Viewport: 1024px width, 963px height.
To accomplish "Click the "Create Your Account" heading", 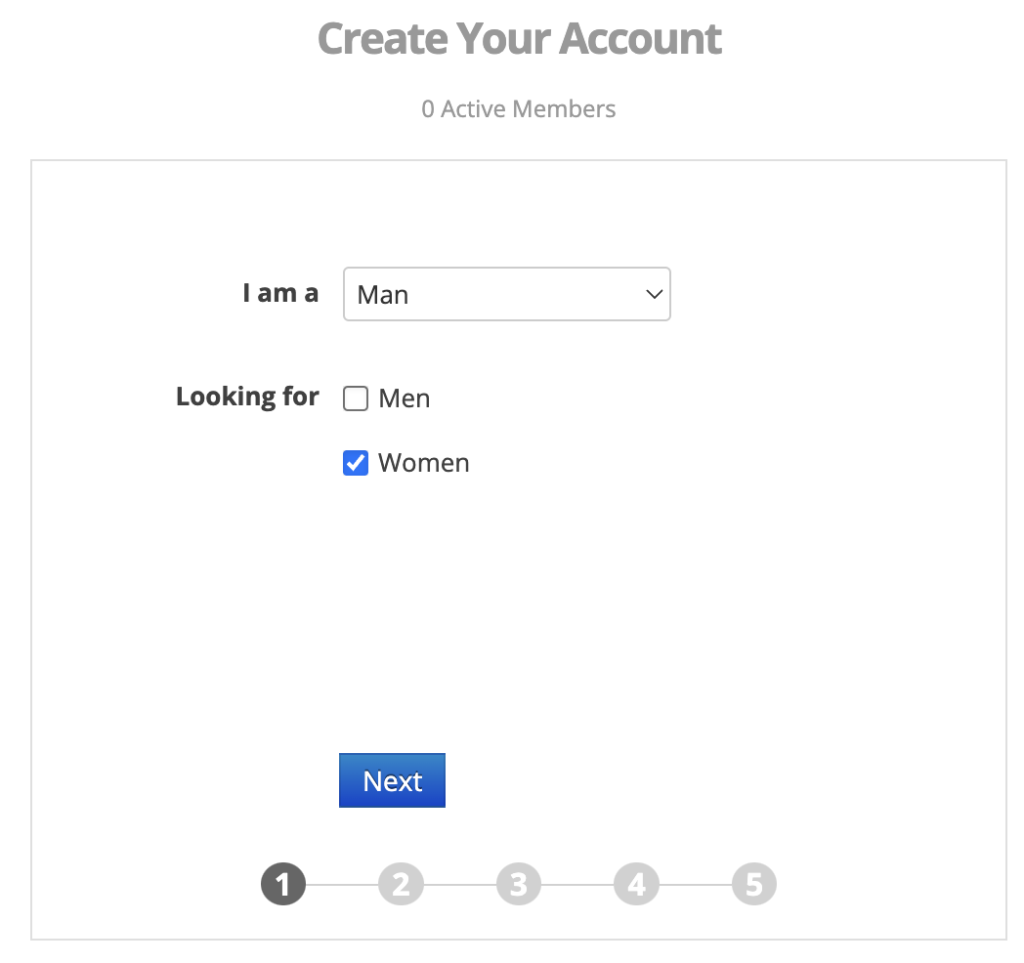I will click(519, 39).
